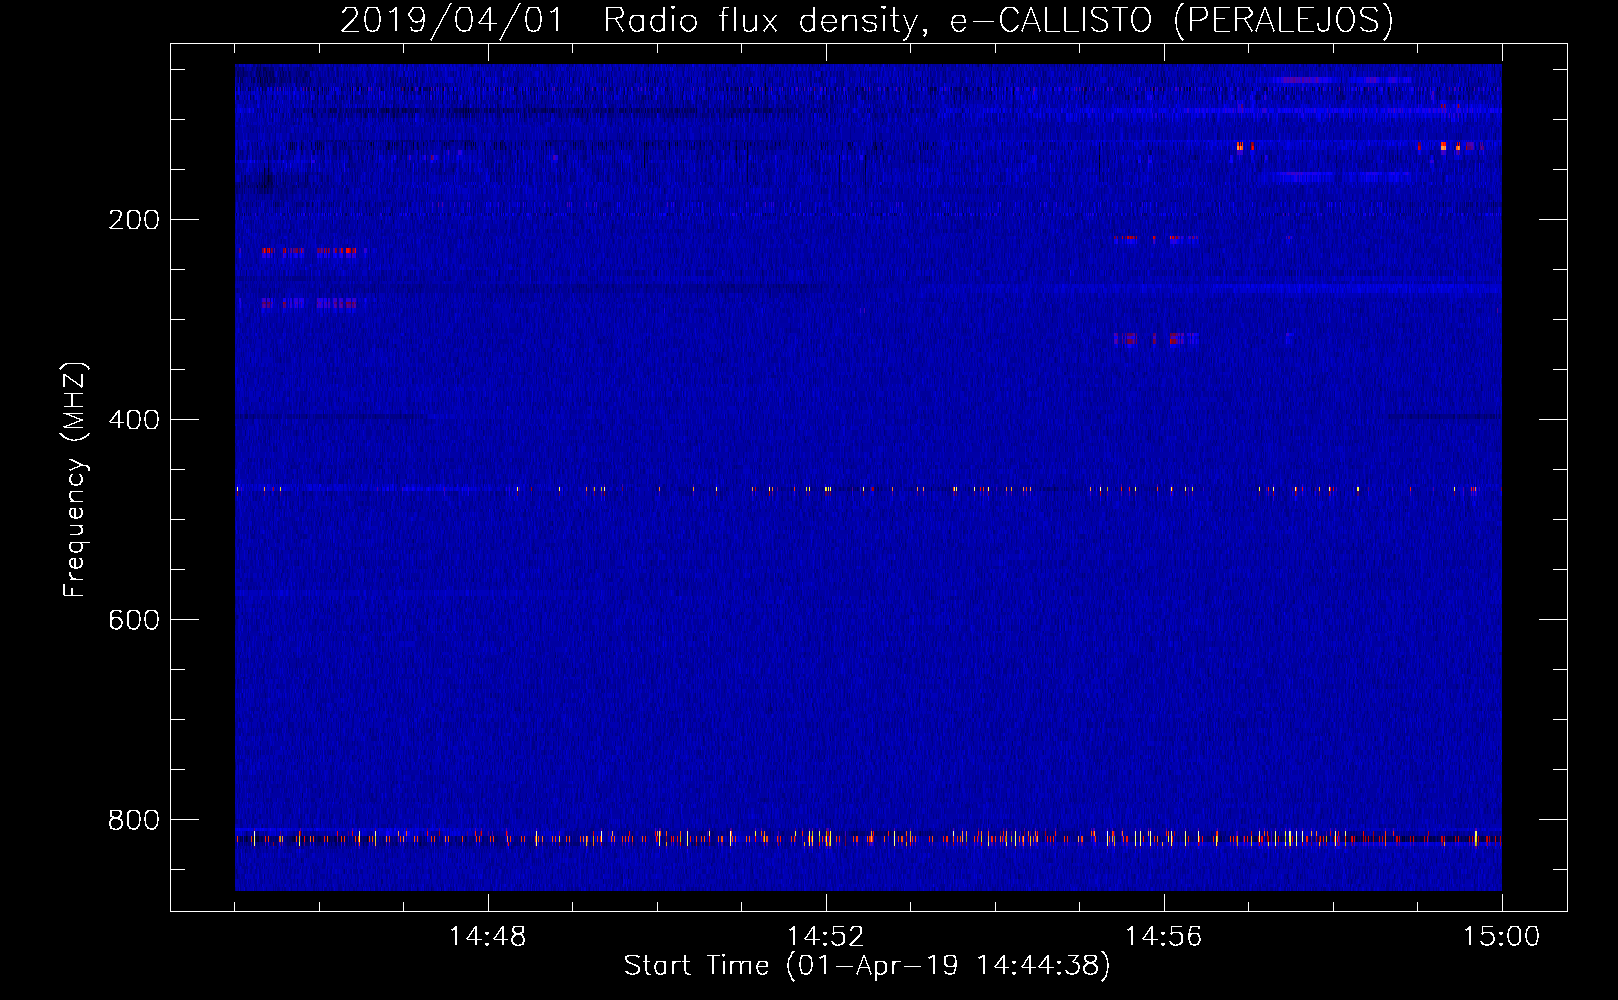1618x1000 pixels.
Task: Click the 'Frequency (MHZ)' axis label
Action: click(75, 479)
